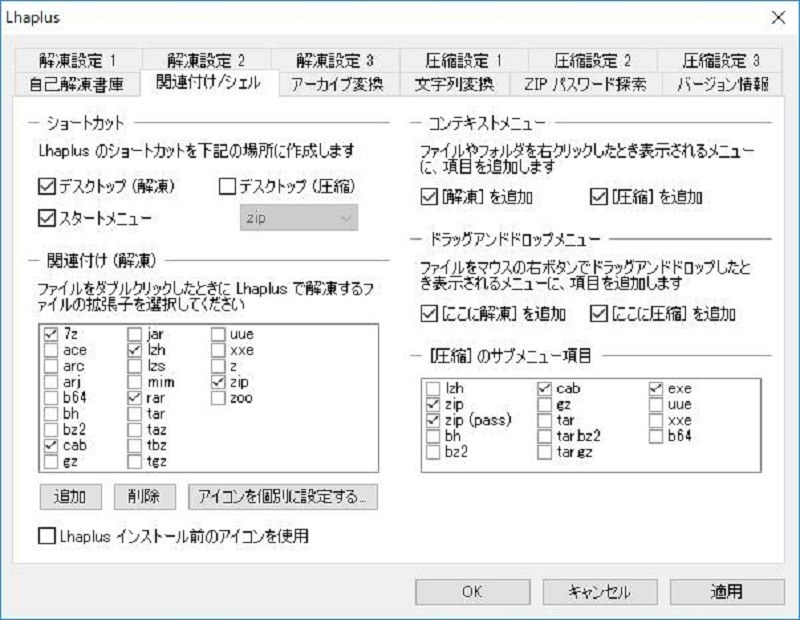Uncheck the rar extension association
Image resolution: width=800 pixels, height=620 pixels.
point(135,398)
